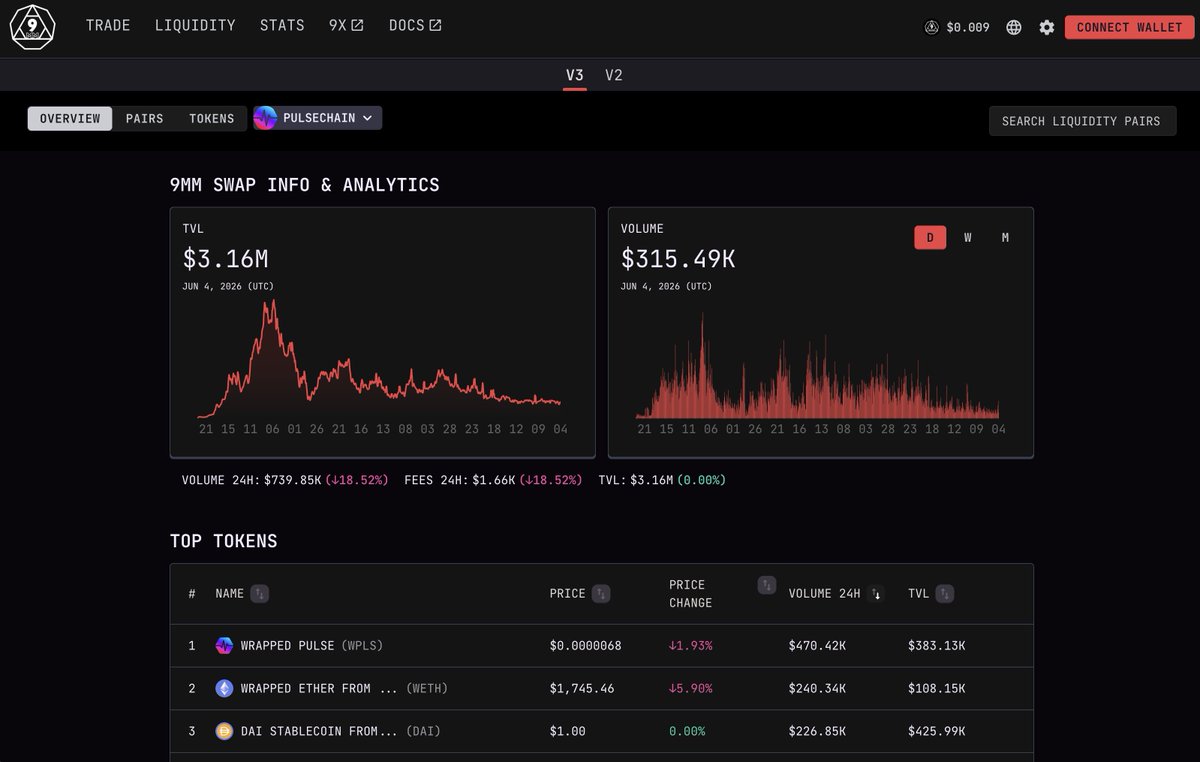Click the DAI Stablecoin token icon
Image resolution: width=1200 pixels, height=762 pixels.
click(224, 731)
